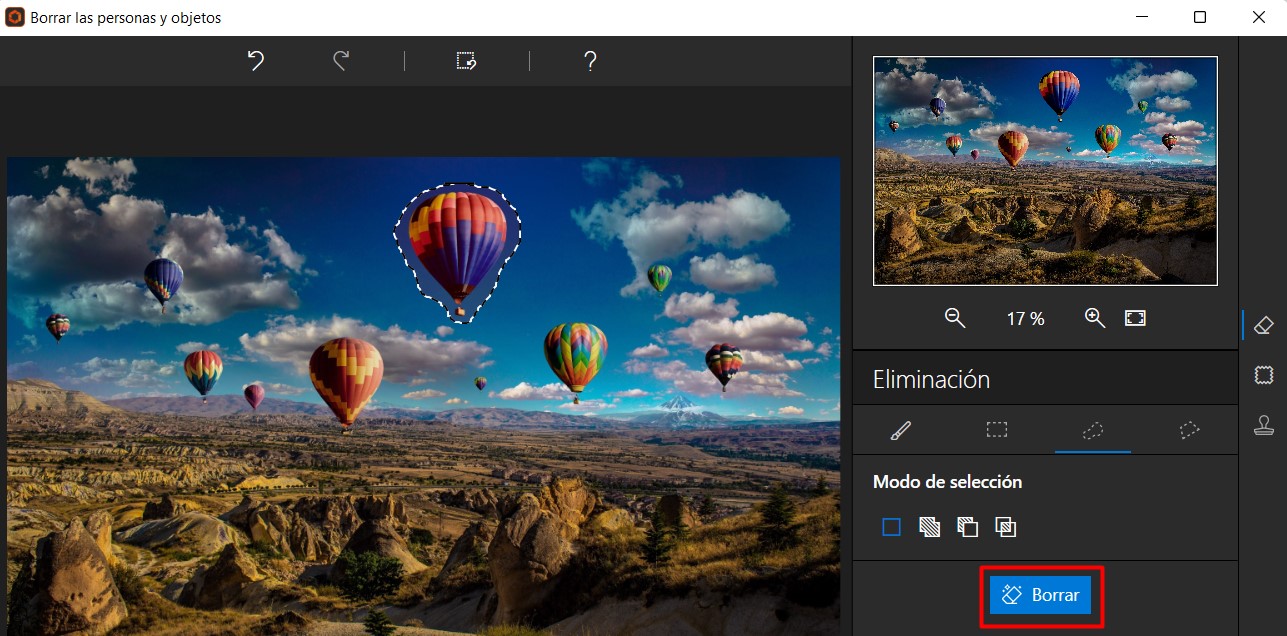This screenshot has height=636, width=1287.
Task: Zoom in with the plus magnifier
Action: (1095, 318)
